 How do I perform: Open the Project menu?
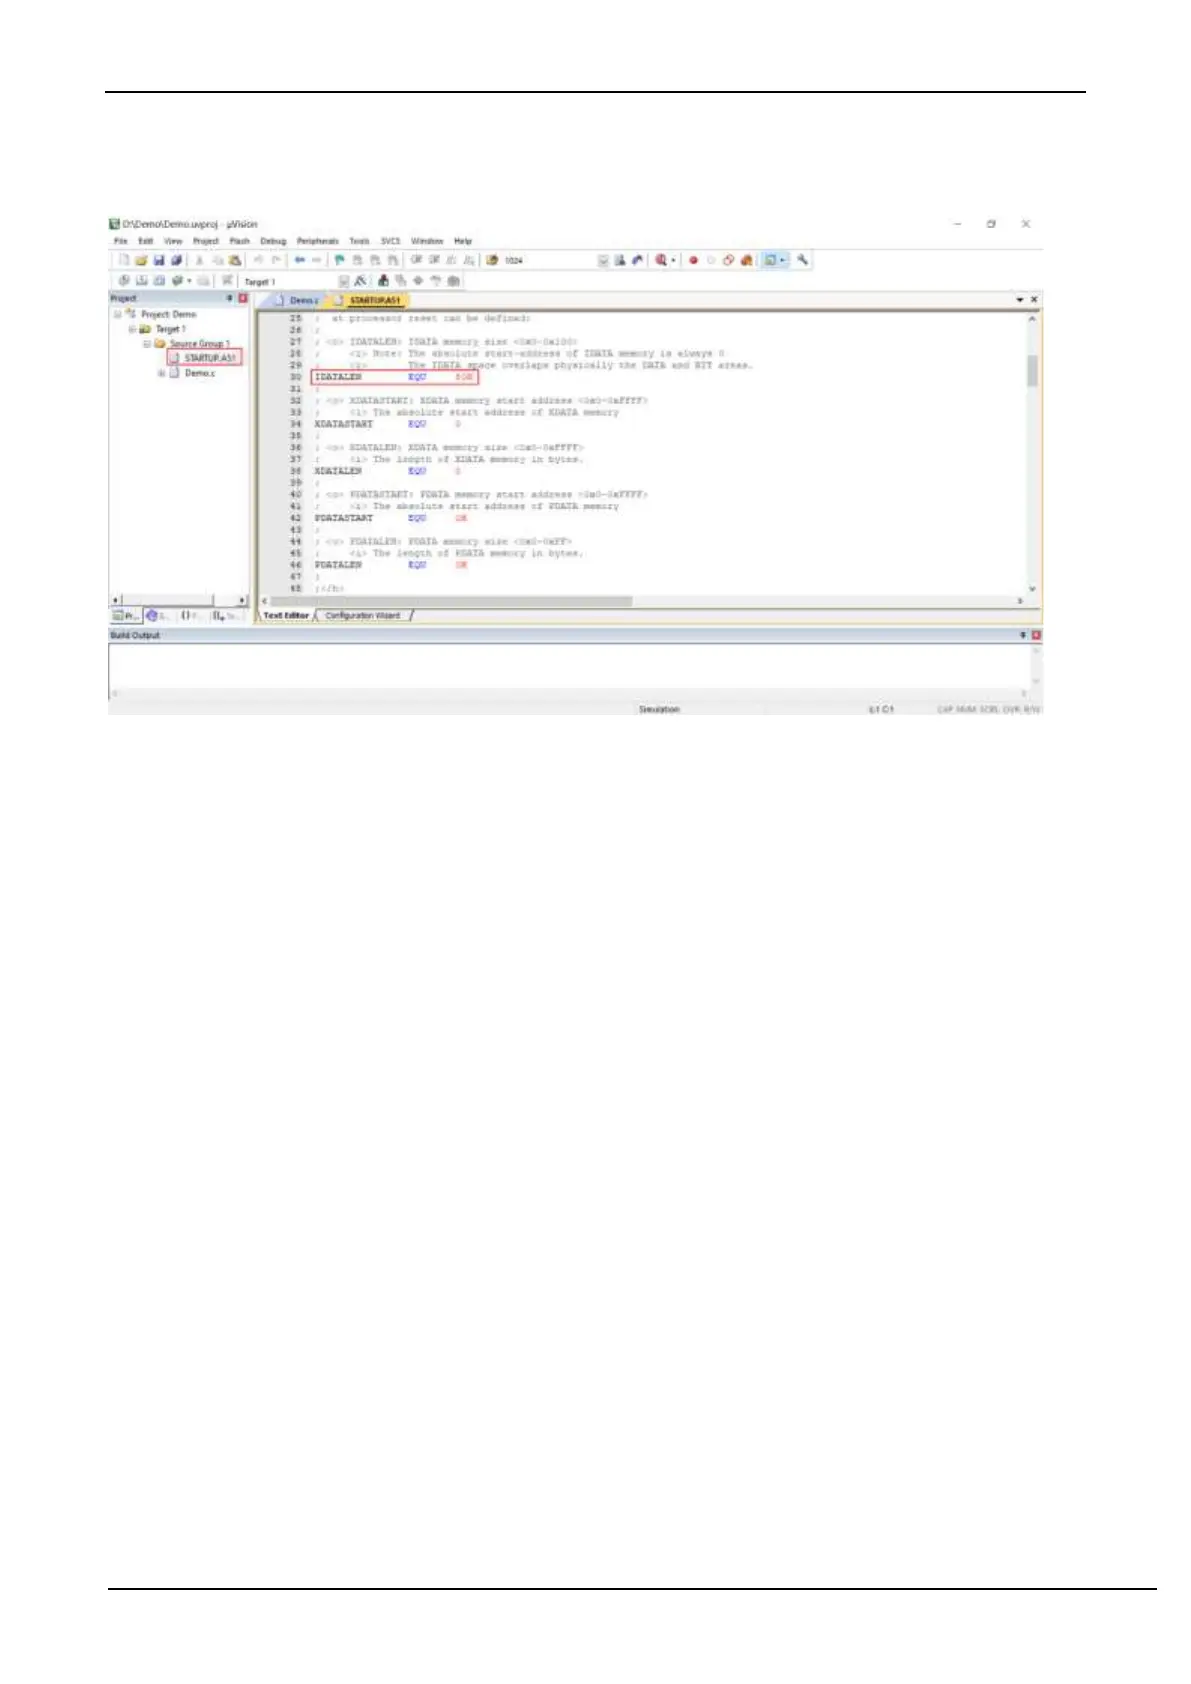206,241
